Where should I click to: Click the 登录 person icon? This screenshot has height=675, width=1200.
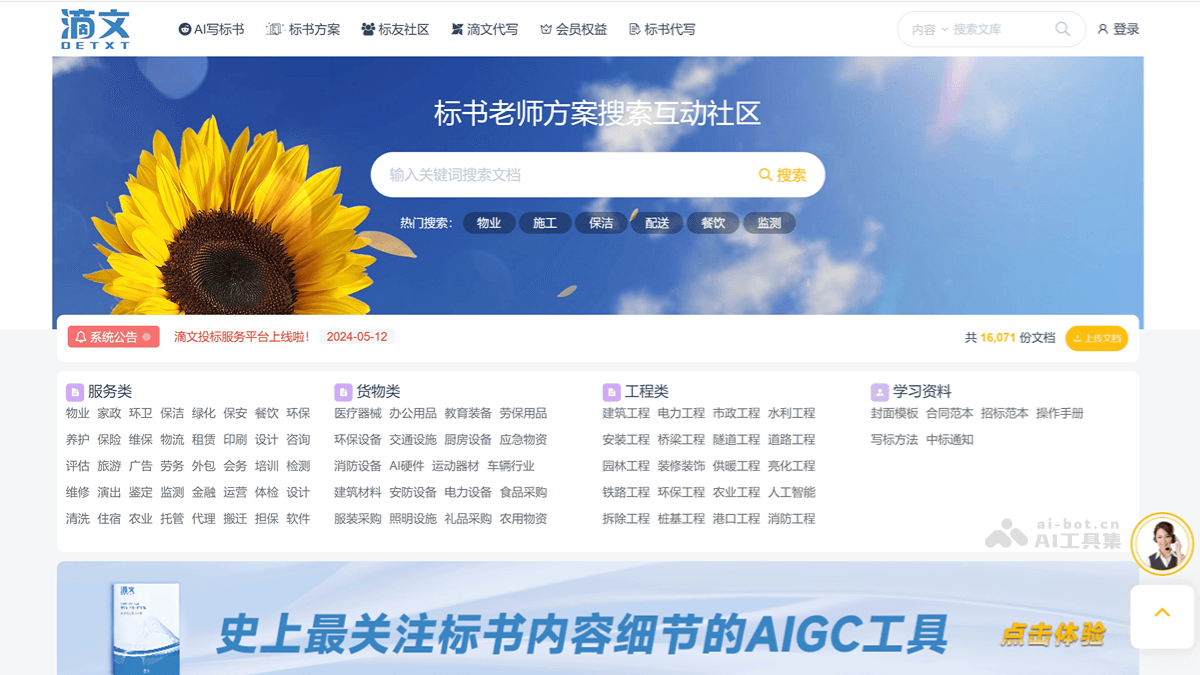pos(1102,29)
